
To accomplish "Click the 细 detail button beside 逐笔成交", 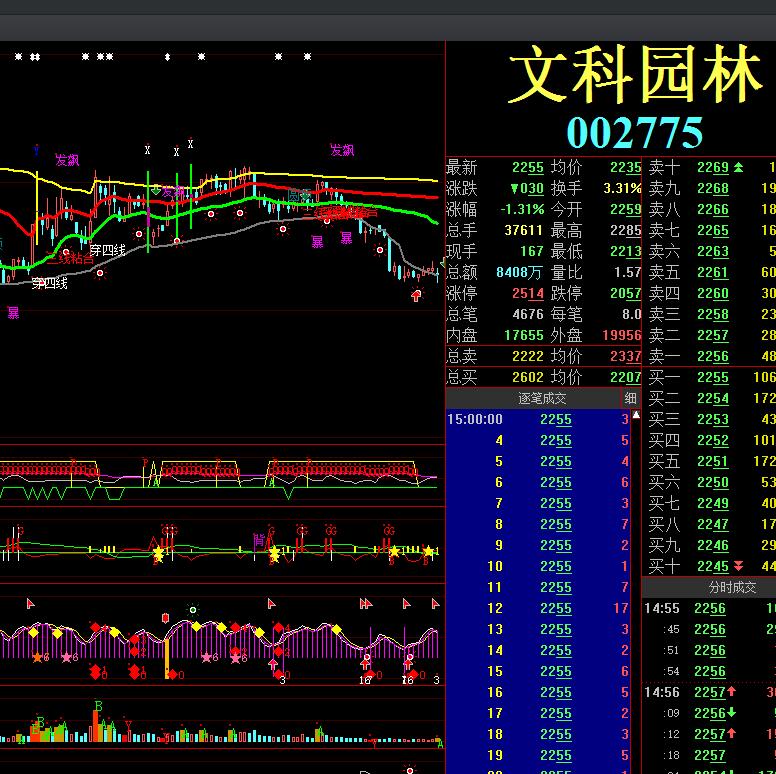I will click(630, 398).
